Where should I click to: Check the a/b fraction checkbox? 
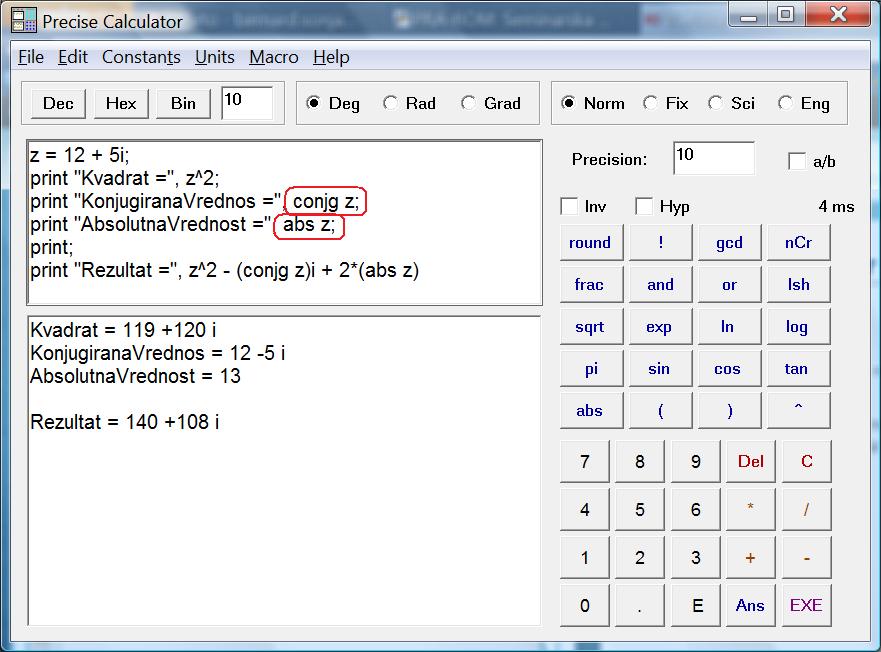[797, 161]
